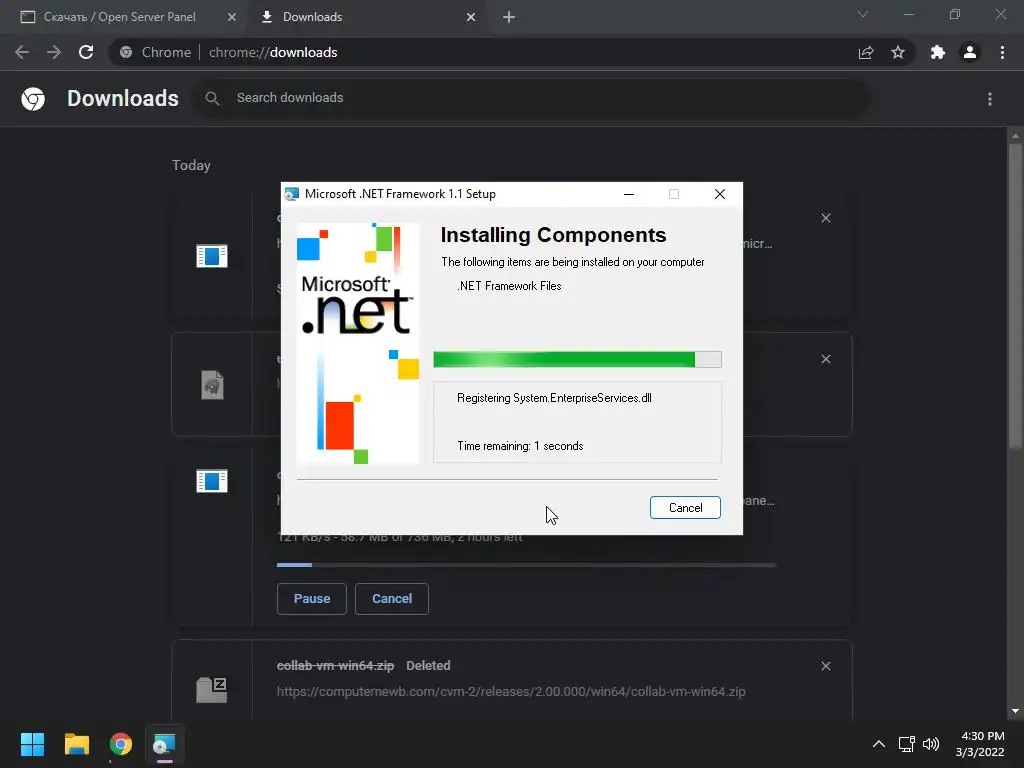Viewport: 1024px width, 768px height.
Task: Minimize the .NET Framework Setup window
Action: (629, 194)
